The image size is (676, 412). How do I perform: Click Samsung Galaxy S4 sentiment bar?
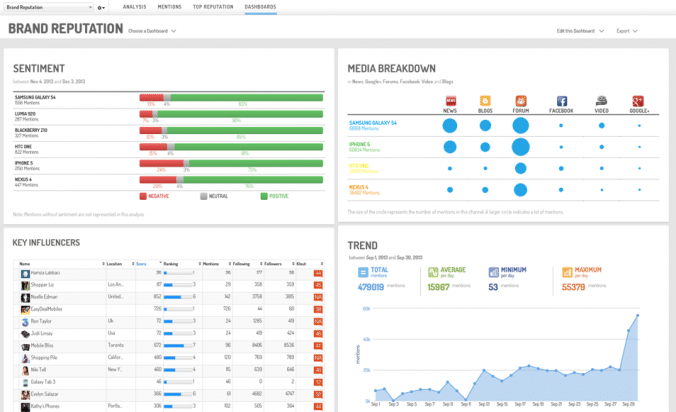point(231,98)
